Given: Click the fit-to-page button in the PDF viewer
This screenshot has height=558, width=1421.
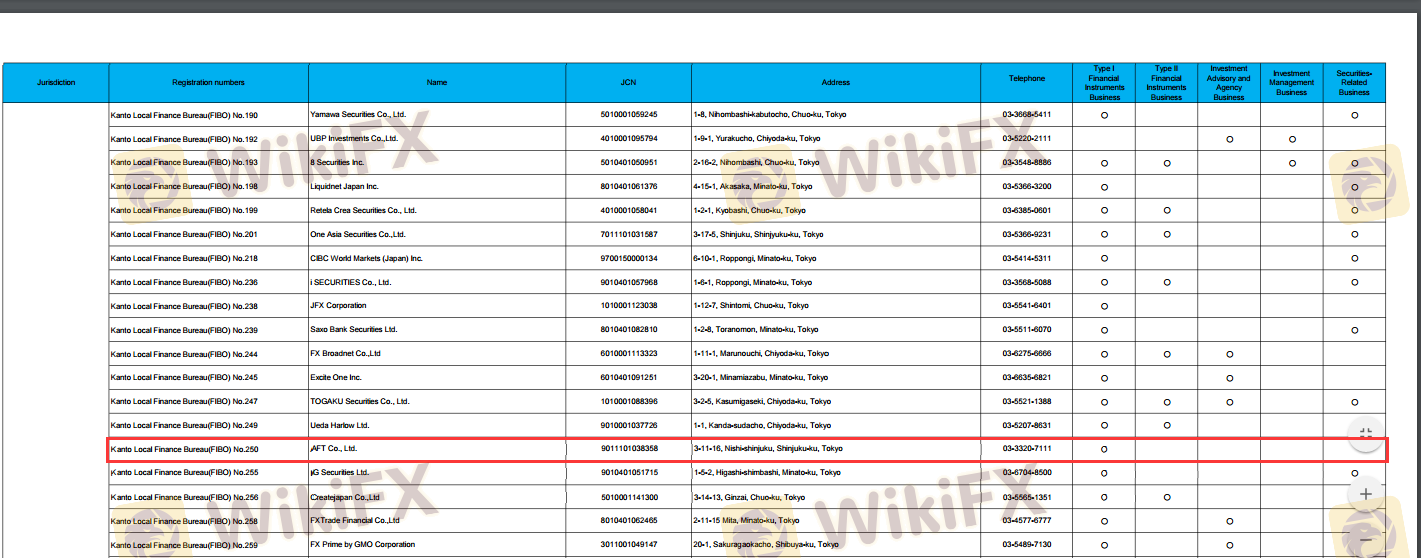Looking at the screenshot, I should click(1365, 433).
